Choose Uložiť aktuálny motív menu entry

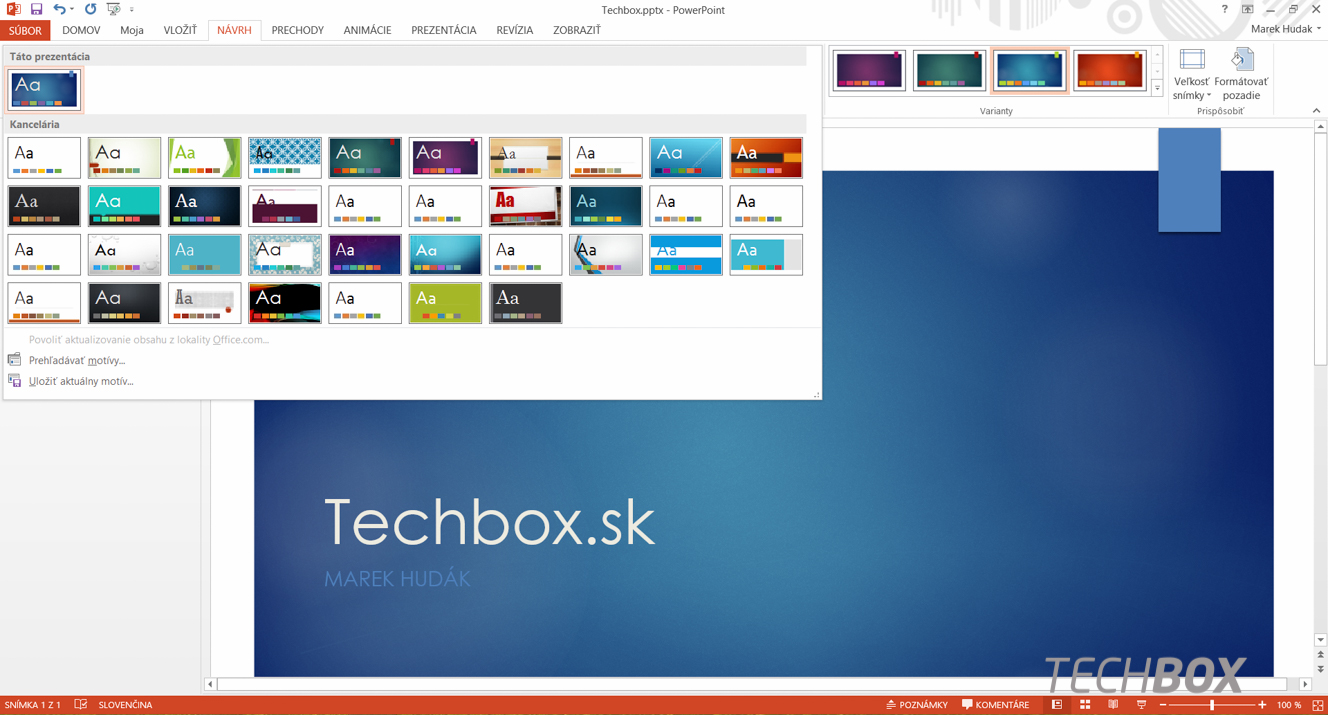(81, 381)
